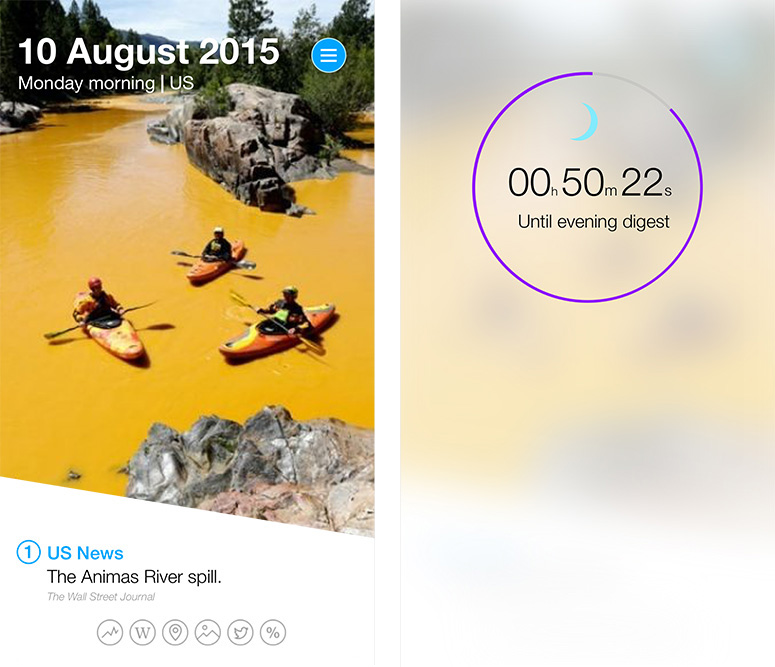Viewport: 775px width, 667px height.
Task: Tap Until evening digest label
Action: pyautogui.click(x=594, y=222)
